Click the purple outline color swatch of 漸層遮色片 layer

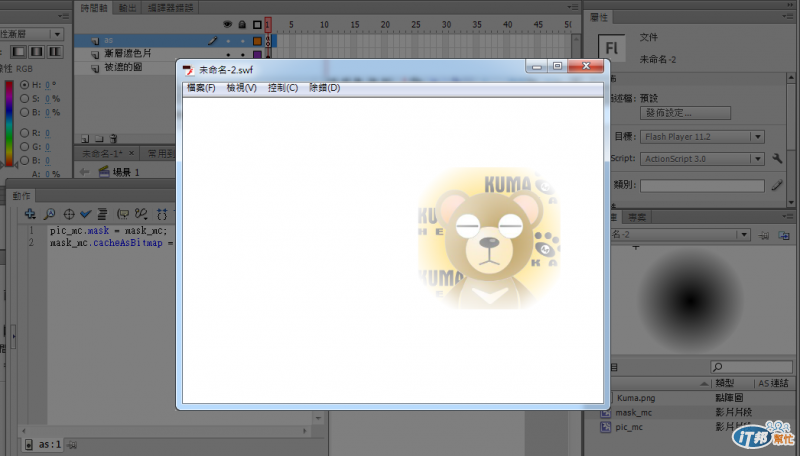pyautogui.click(x=257, y=54)
